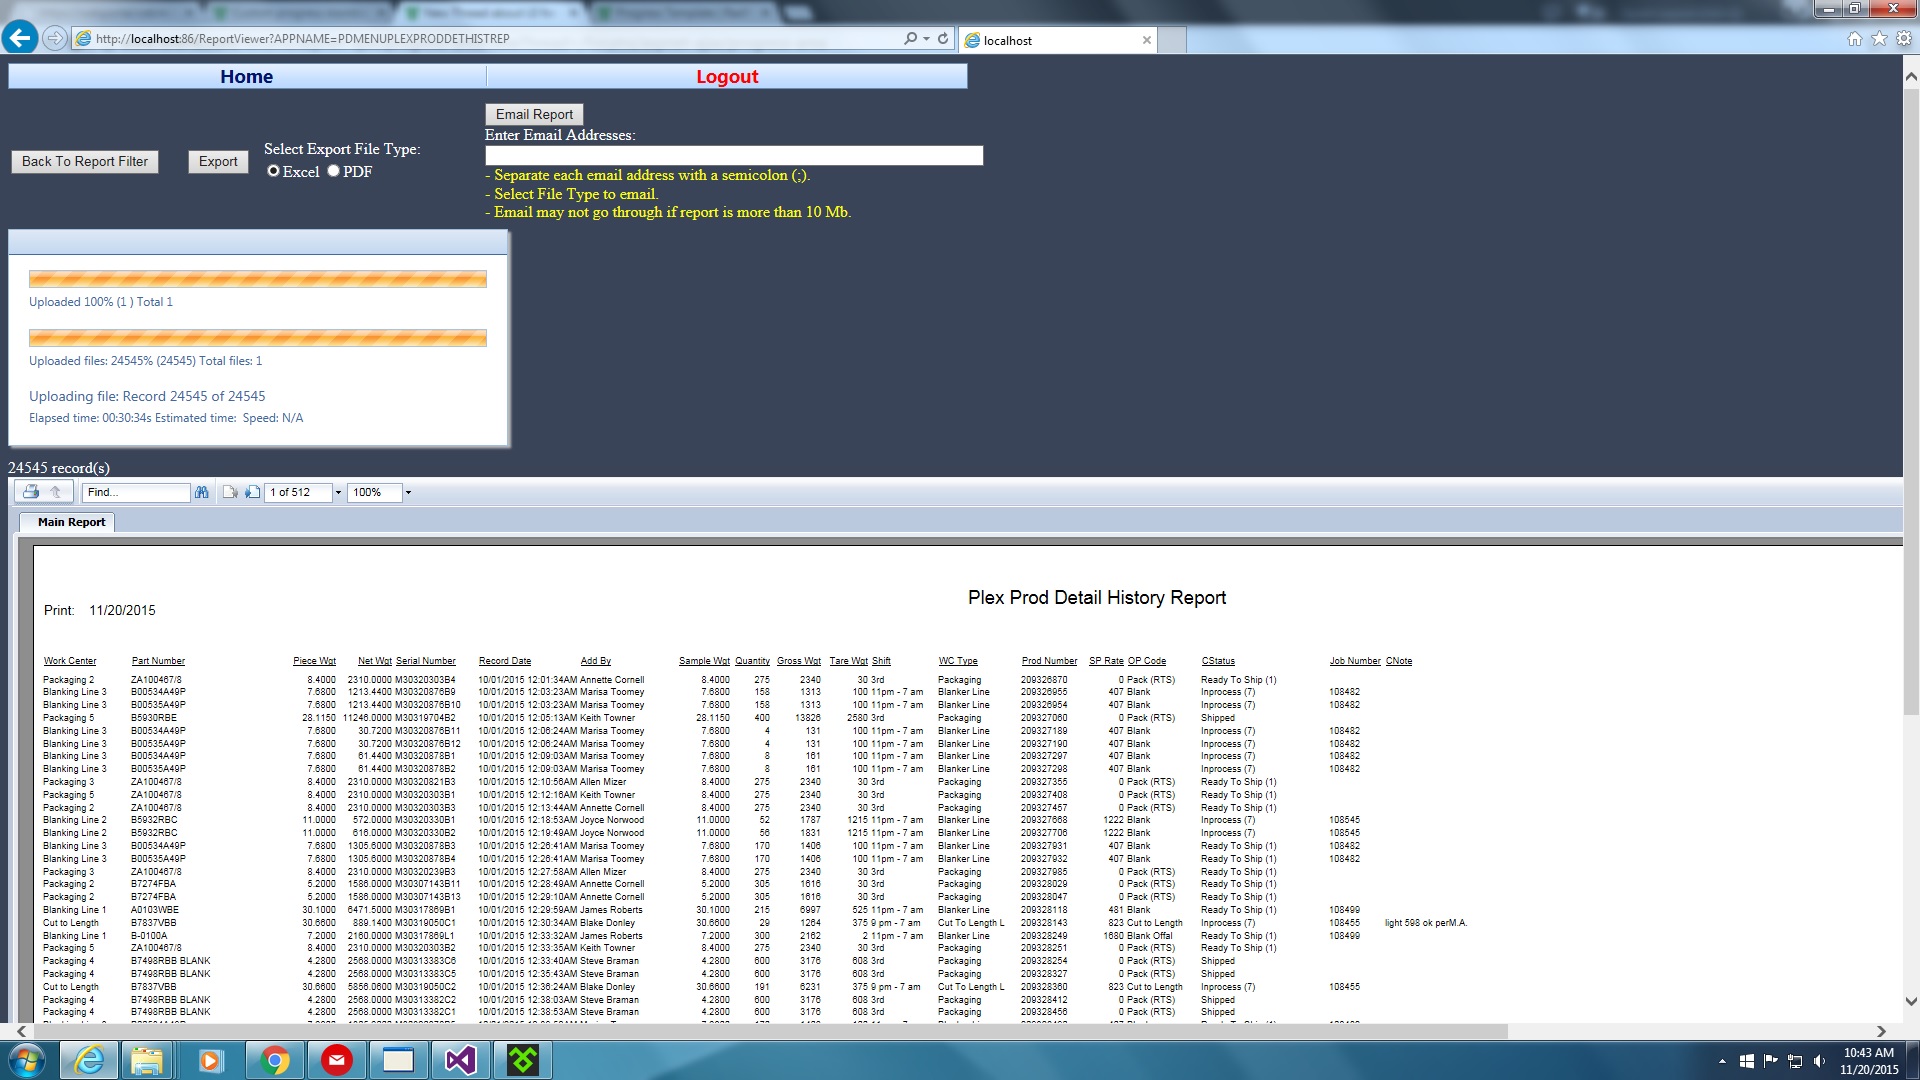
Task: Launch Chrome from the taskbar
Action: coord(274,1060)
